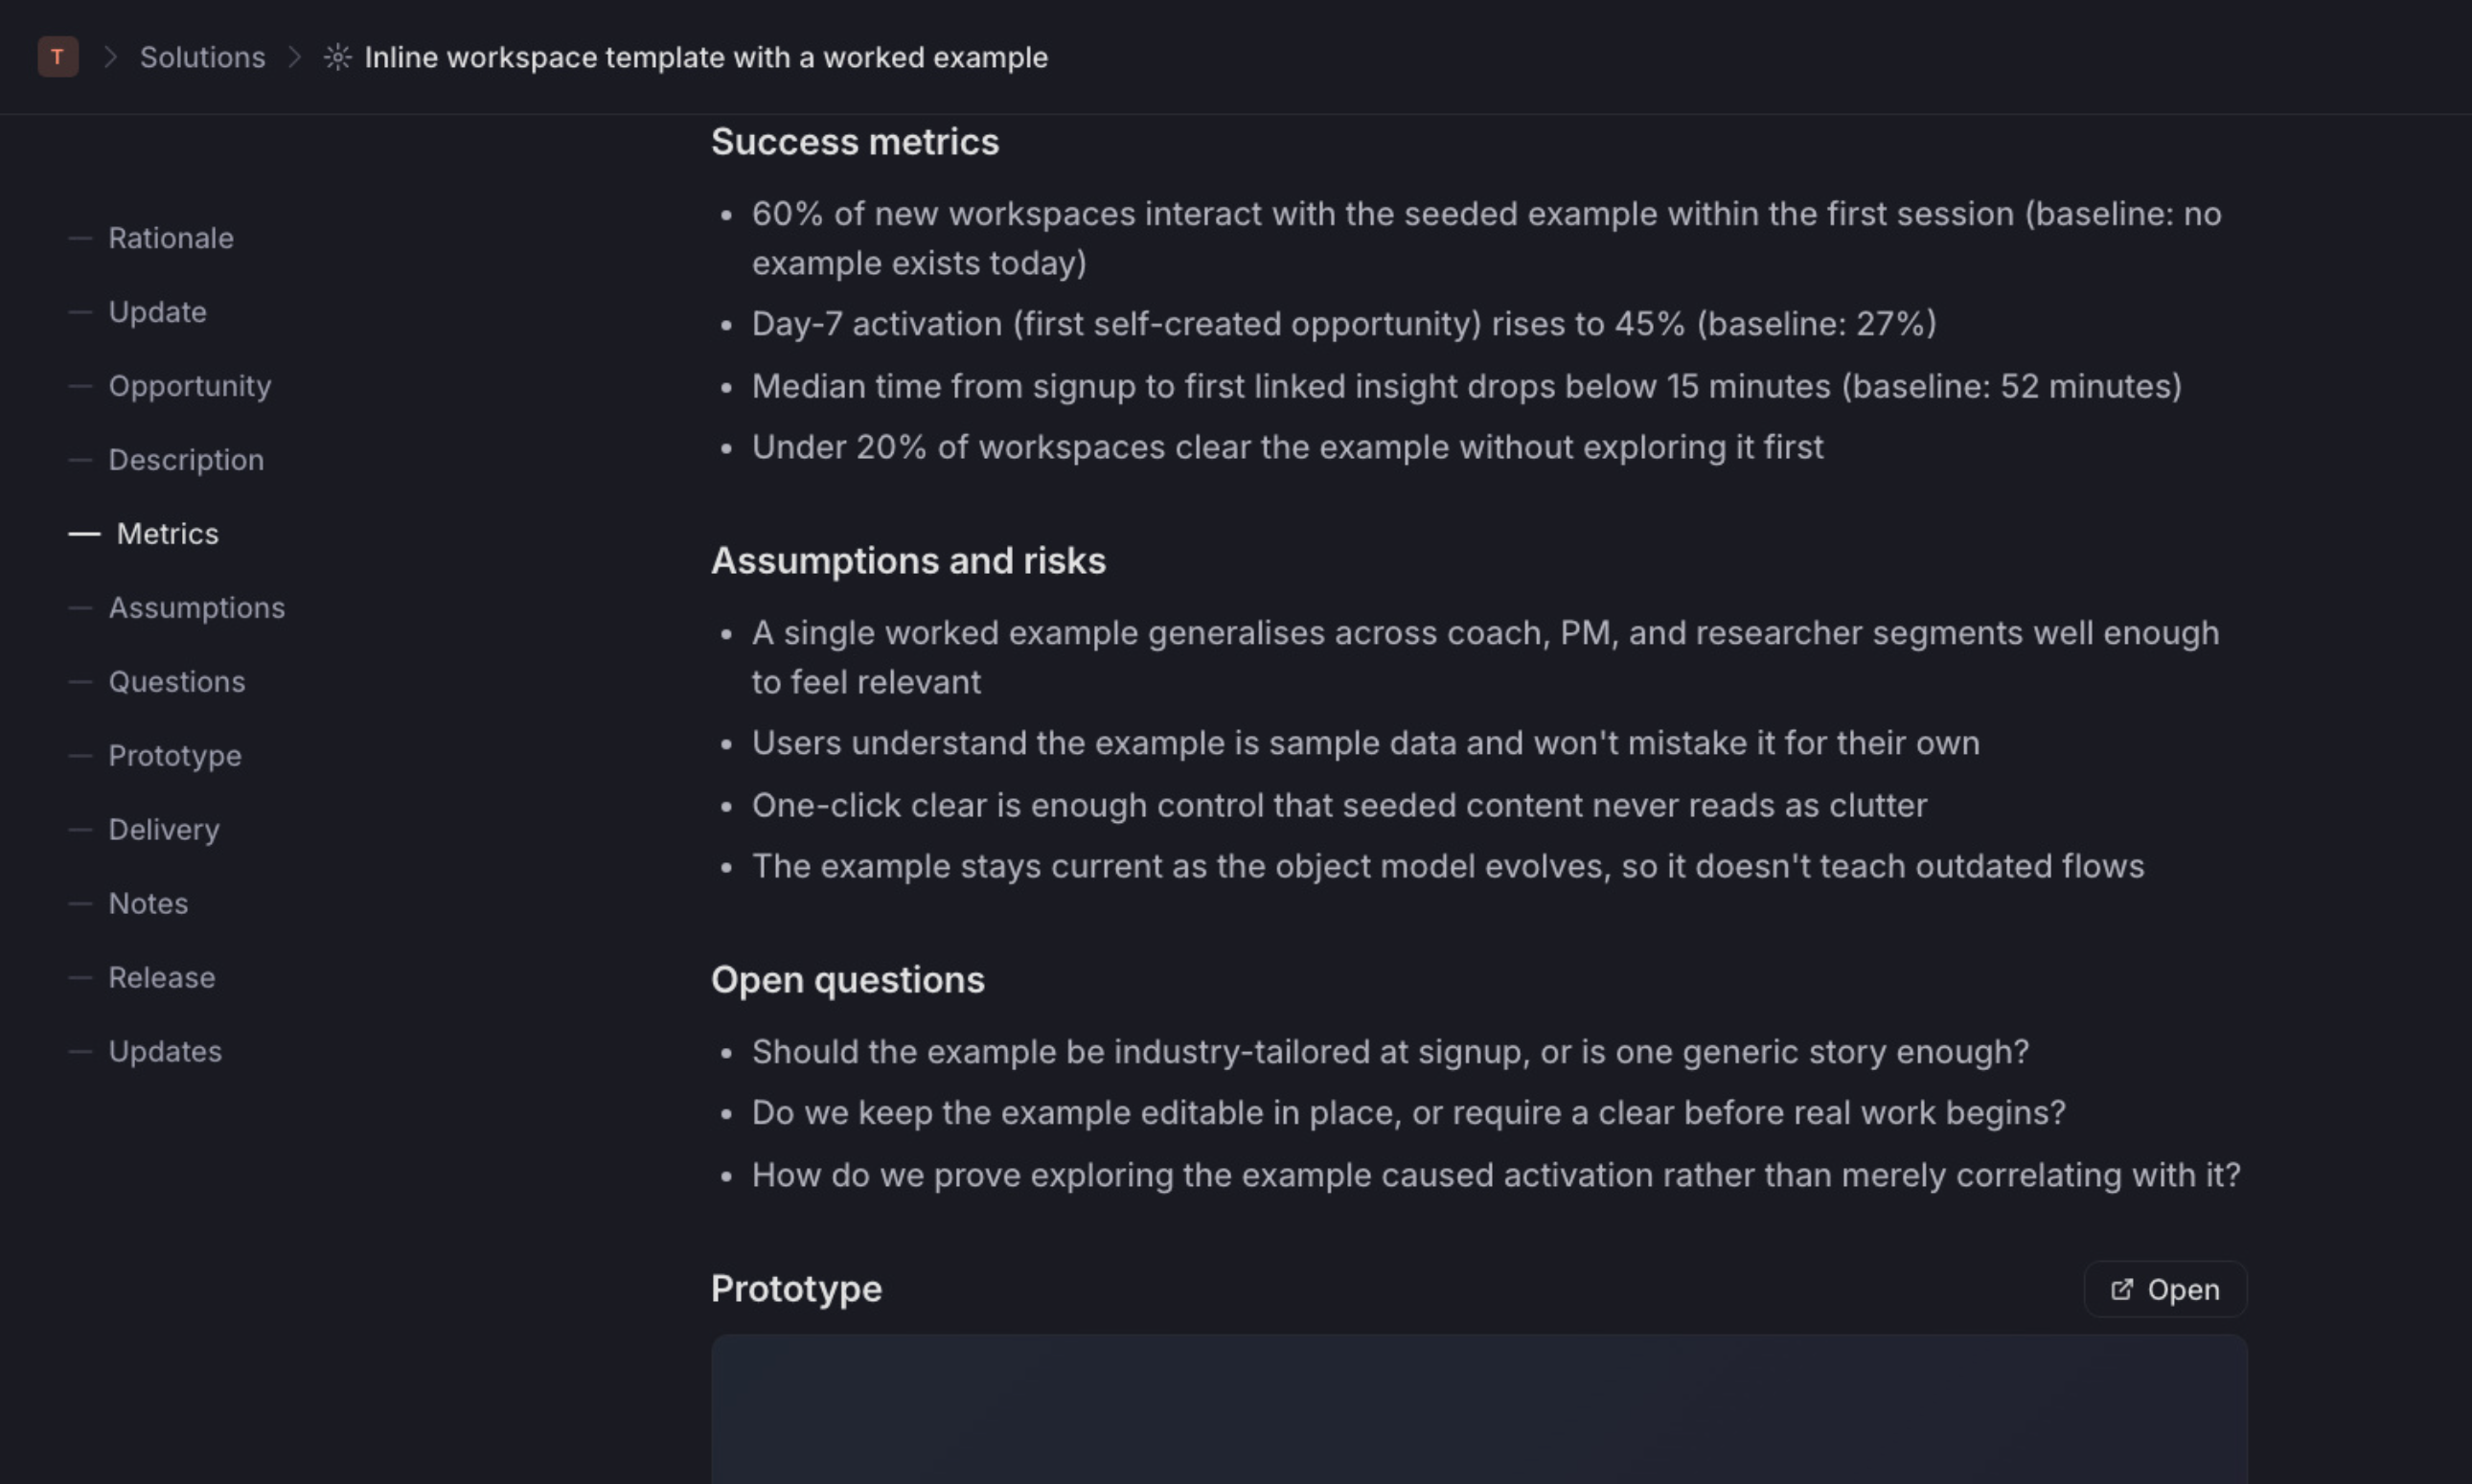Click the Success metrics heading
Screen dimensions: 2472x1484
[855, 142]
